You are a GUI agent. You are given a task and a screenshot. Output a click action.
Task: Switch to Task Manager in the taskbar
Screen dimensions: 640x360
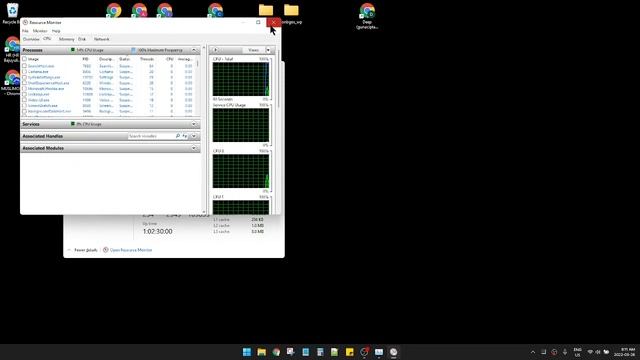coord(379,352)
